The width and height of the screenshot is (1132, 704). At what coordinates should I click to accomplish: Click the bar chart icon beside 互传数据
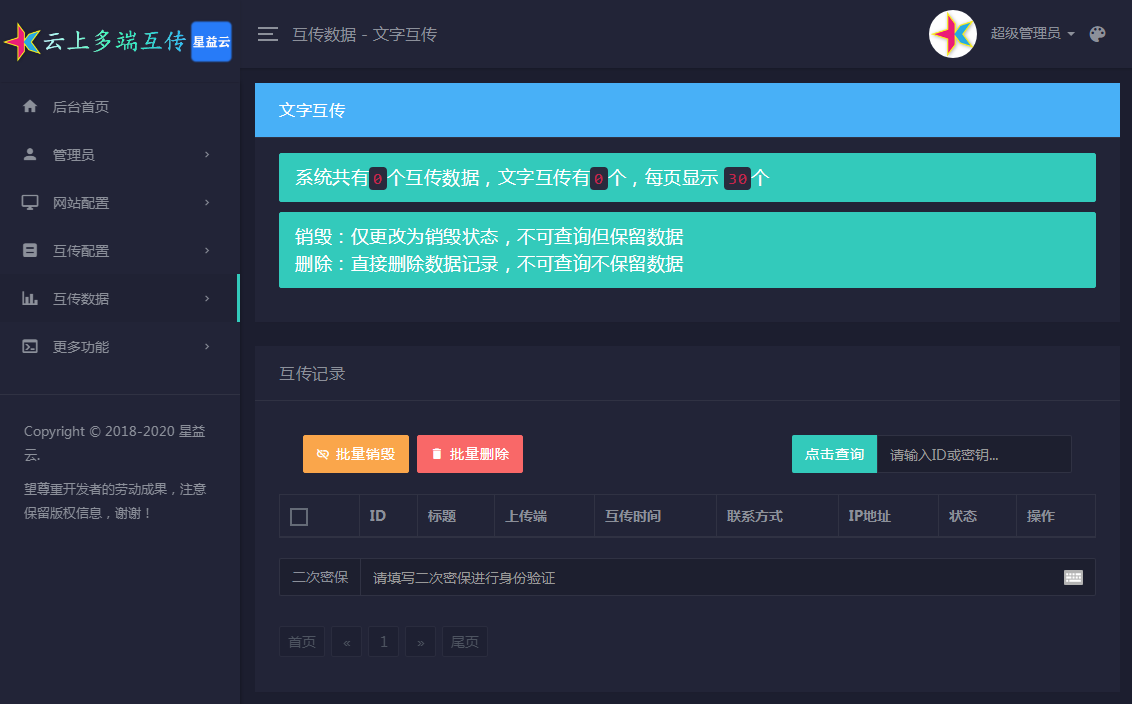pos(30,298)
